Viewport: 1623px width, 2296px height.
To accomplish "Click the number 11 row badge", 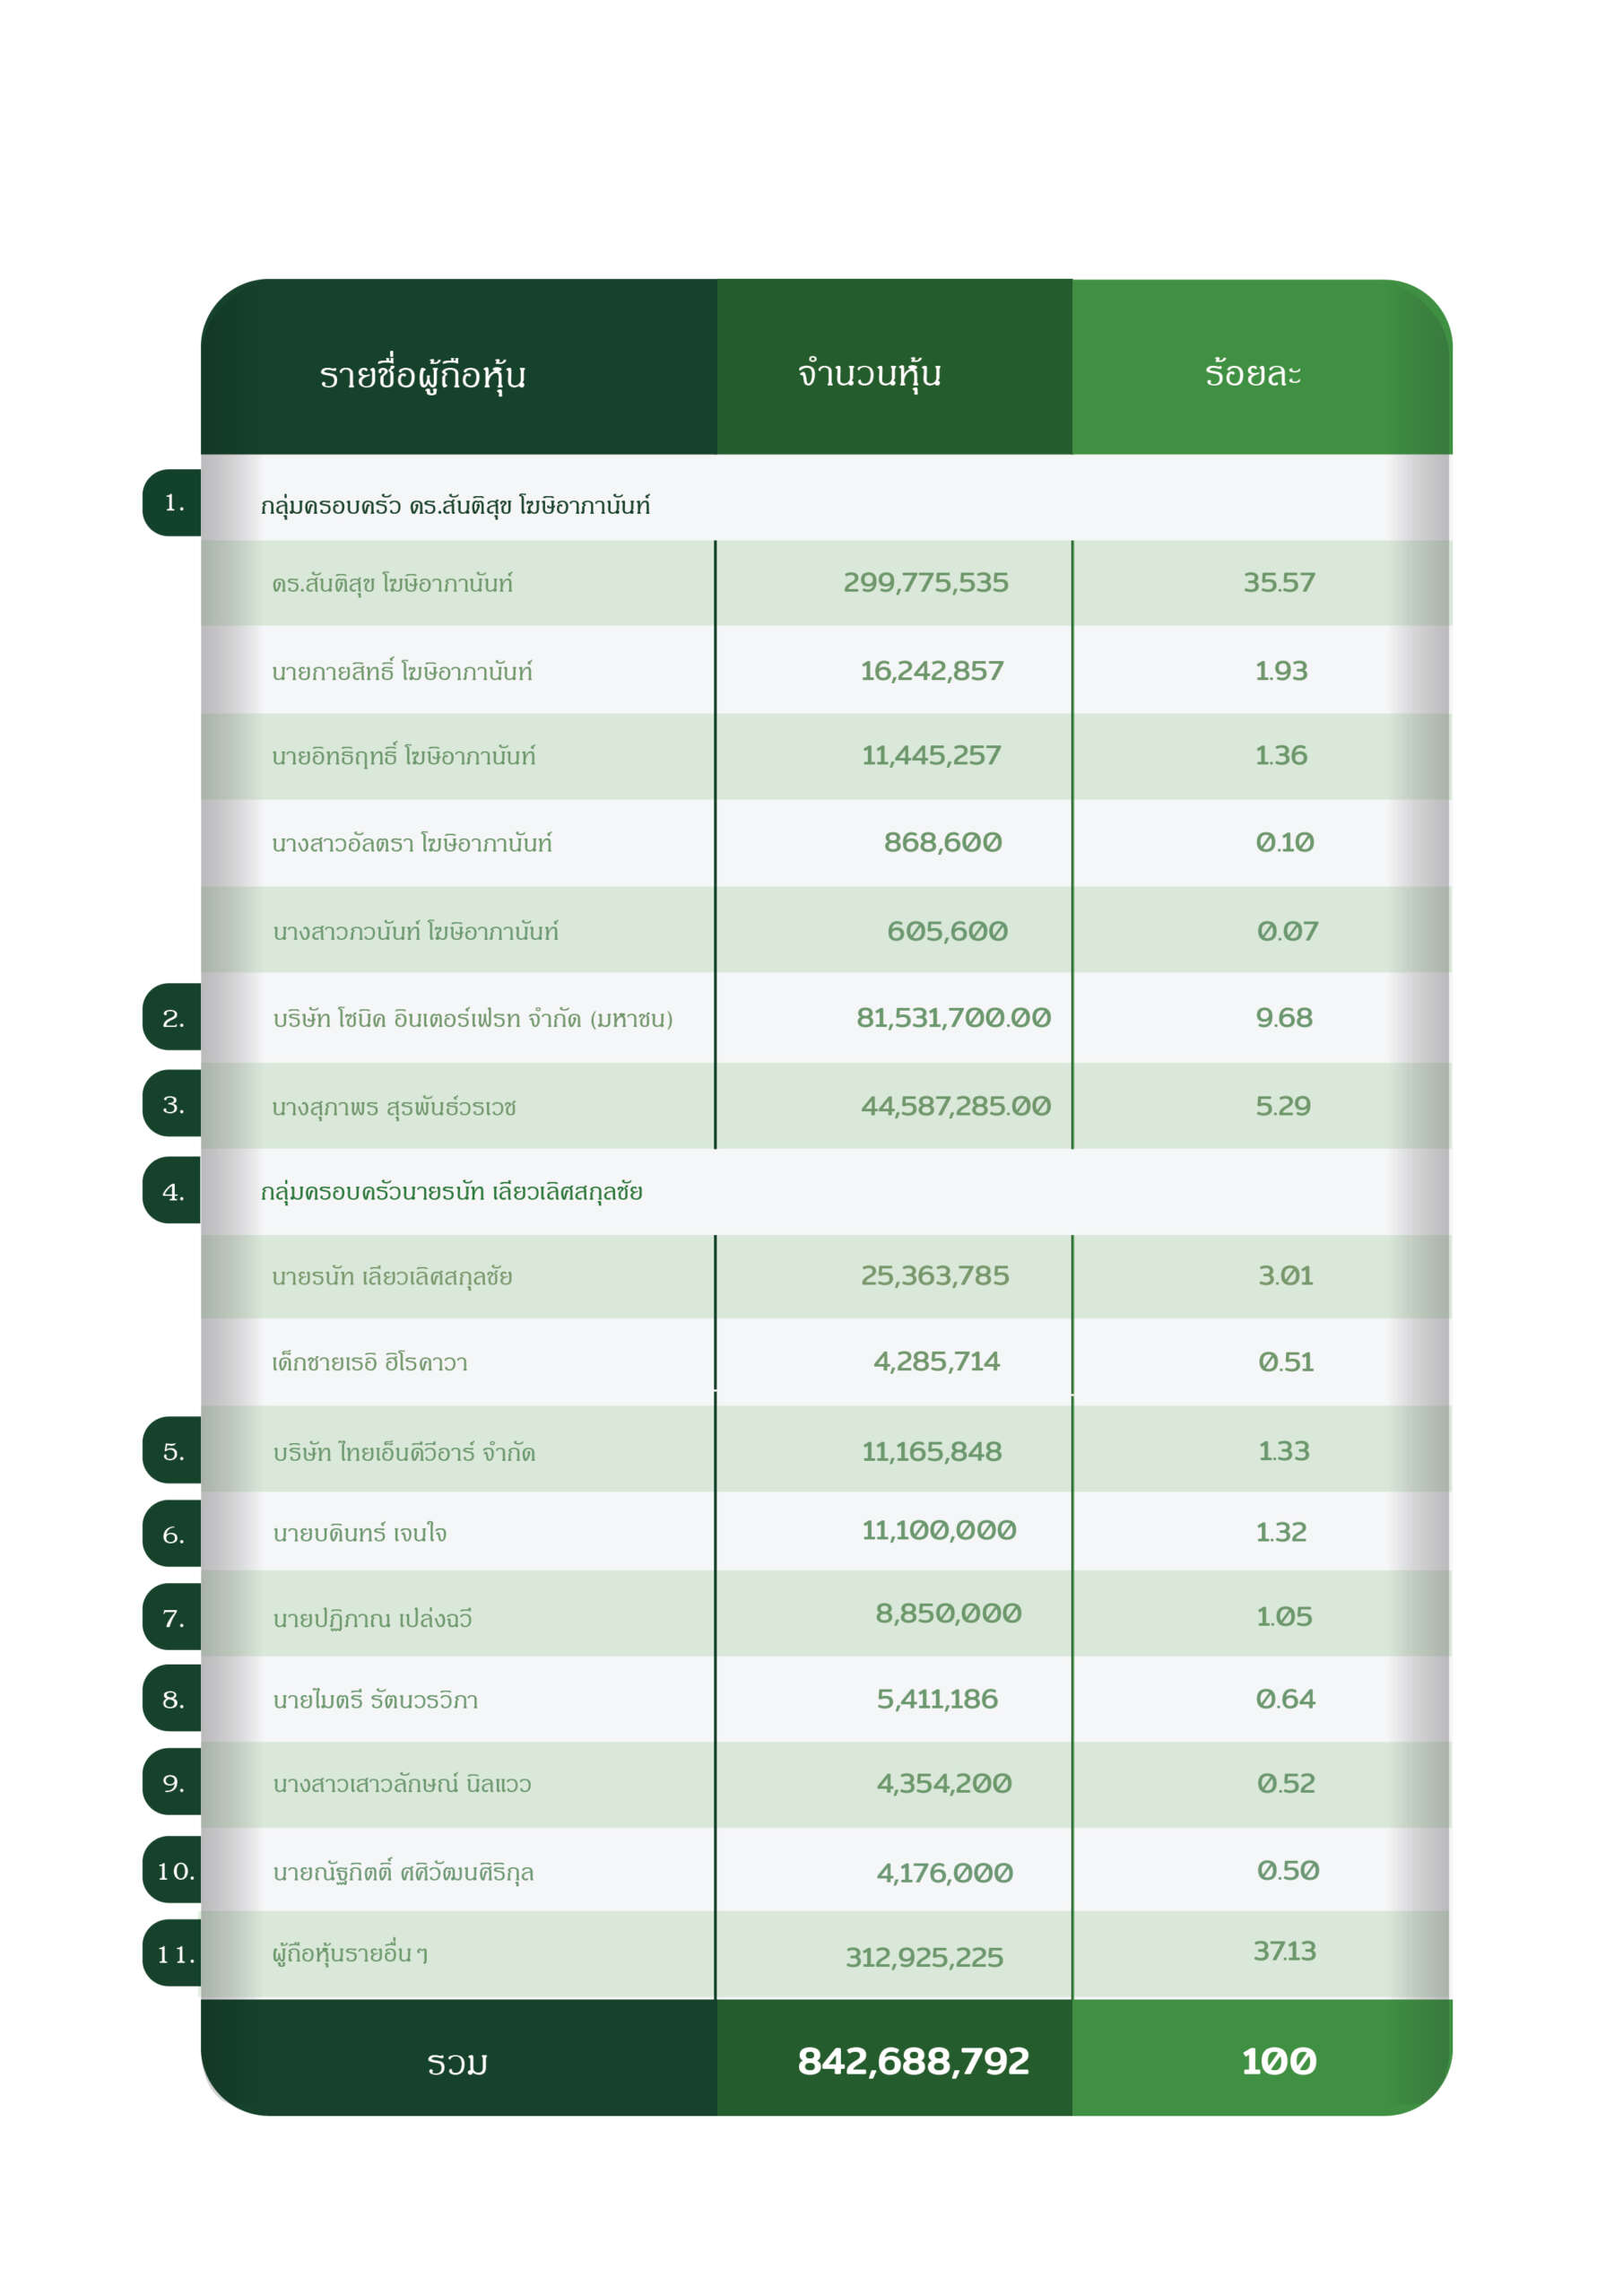I will (x=174, y=1954).
